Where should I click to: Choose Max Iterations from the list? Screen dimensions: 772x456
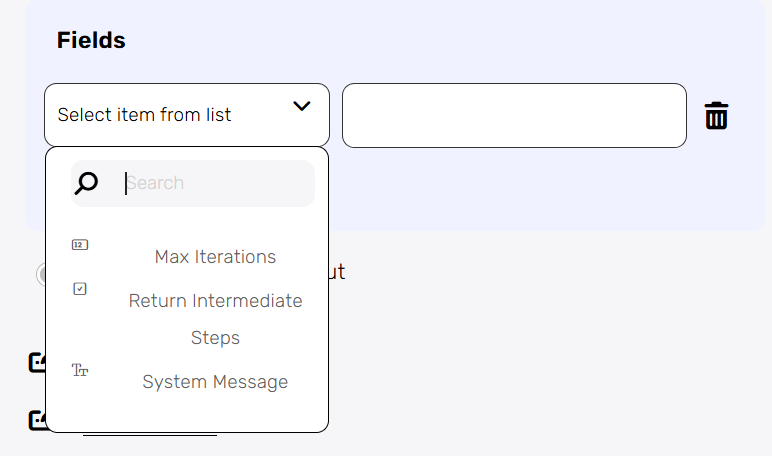215,257
